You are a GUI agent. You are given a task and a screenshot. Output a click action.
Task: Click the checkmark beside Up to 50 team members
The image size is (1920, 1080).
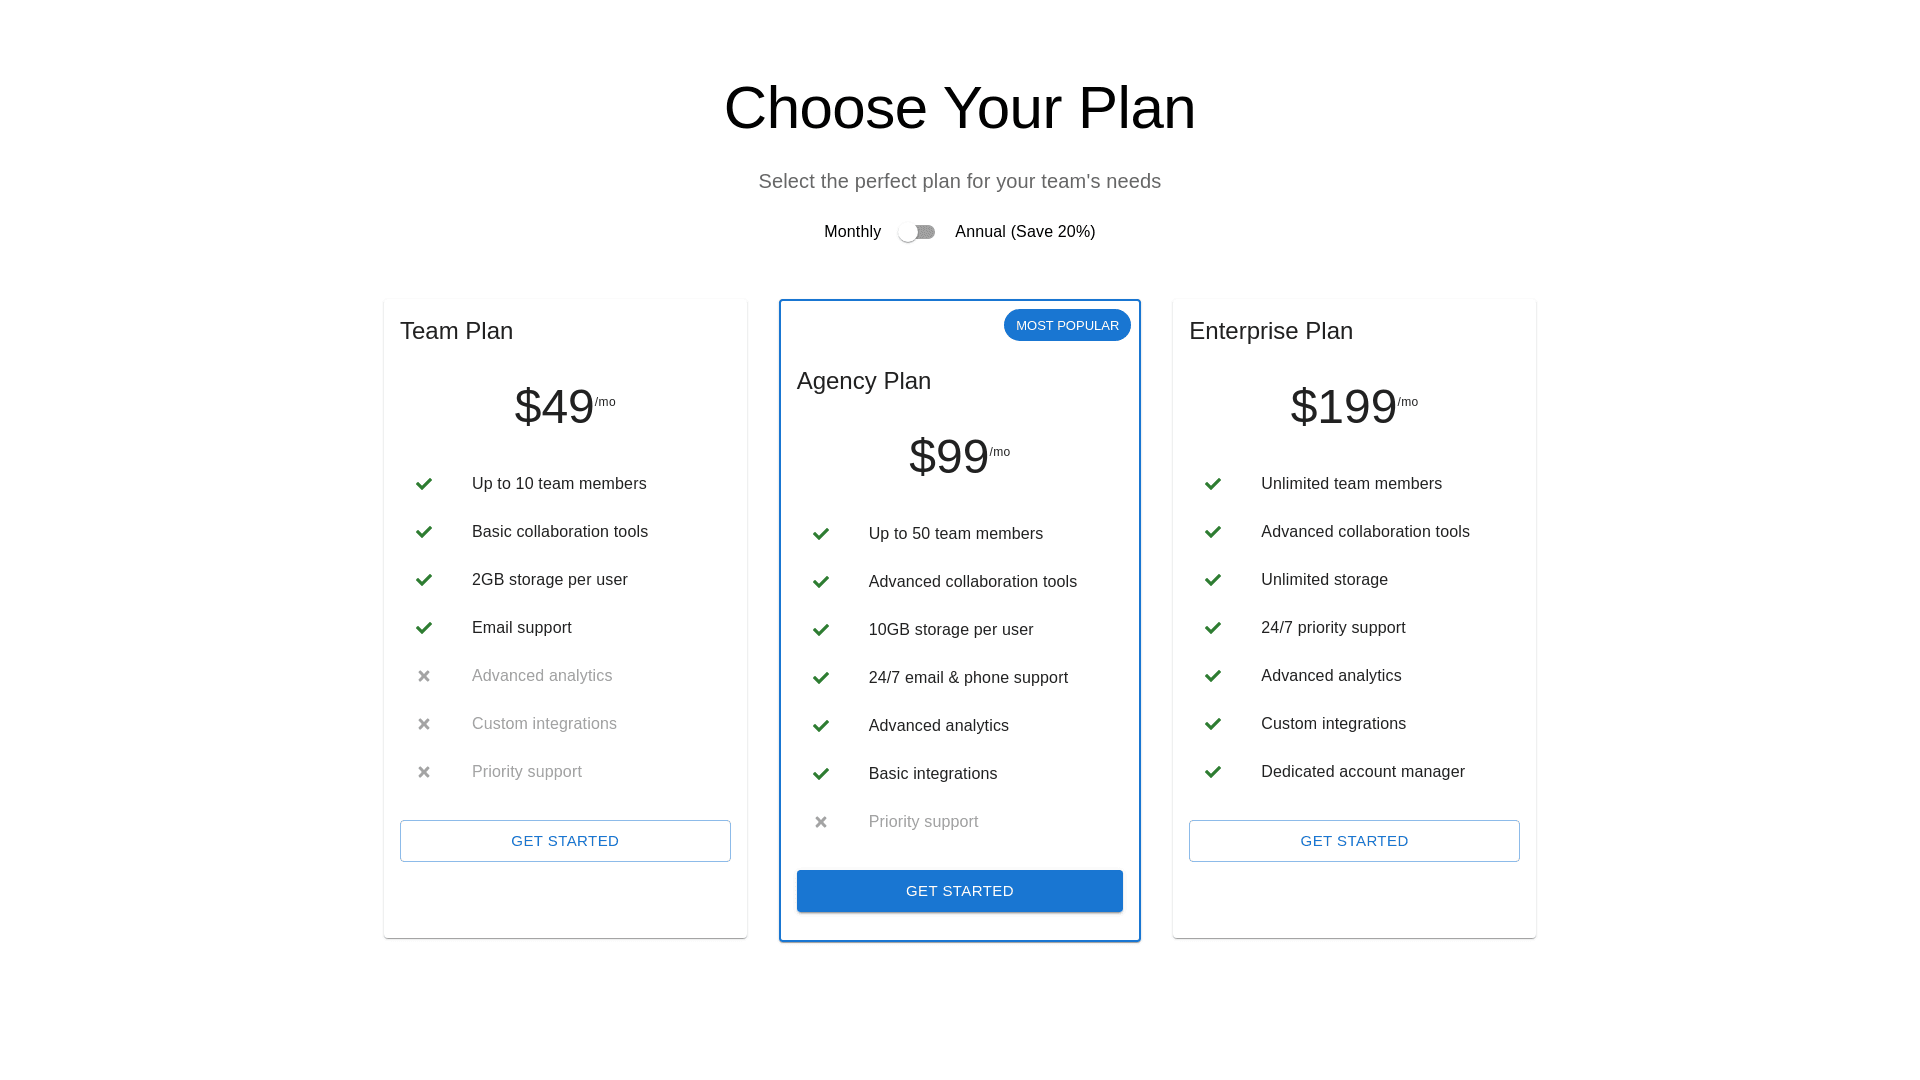pyautogui.click(x=821, y=534)
